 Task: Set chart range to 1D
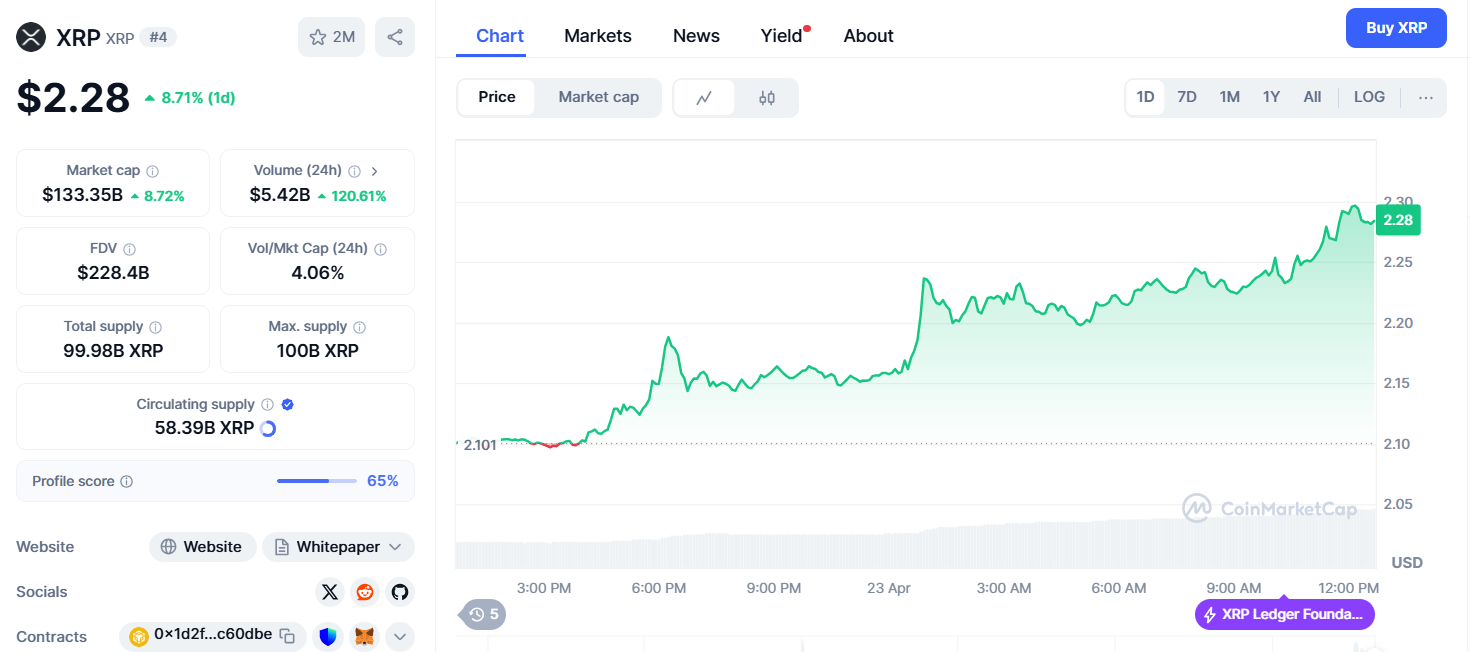click(1145, 98)
